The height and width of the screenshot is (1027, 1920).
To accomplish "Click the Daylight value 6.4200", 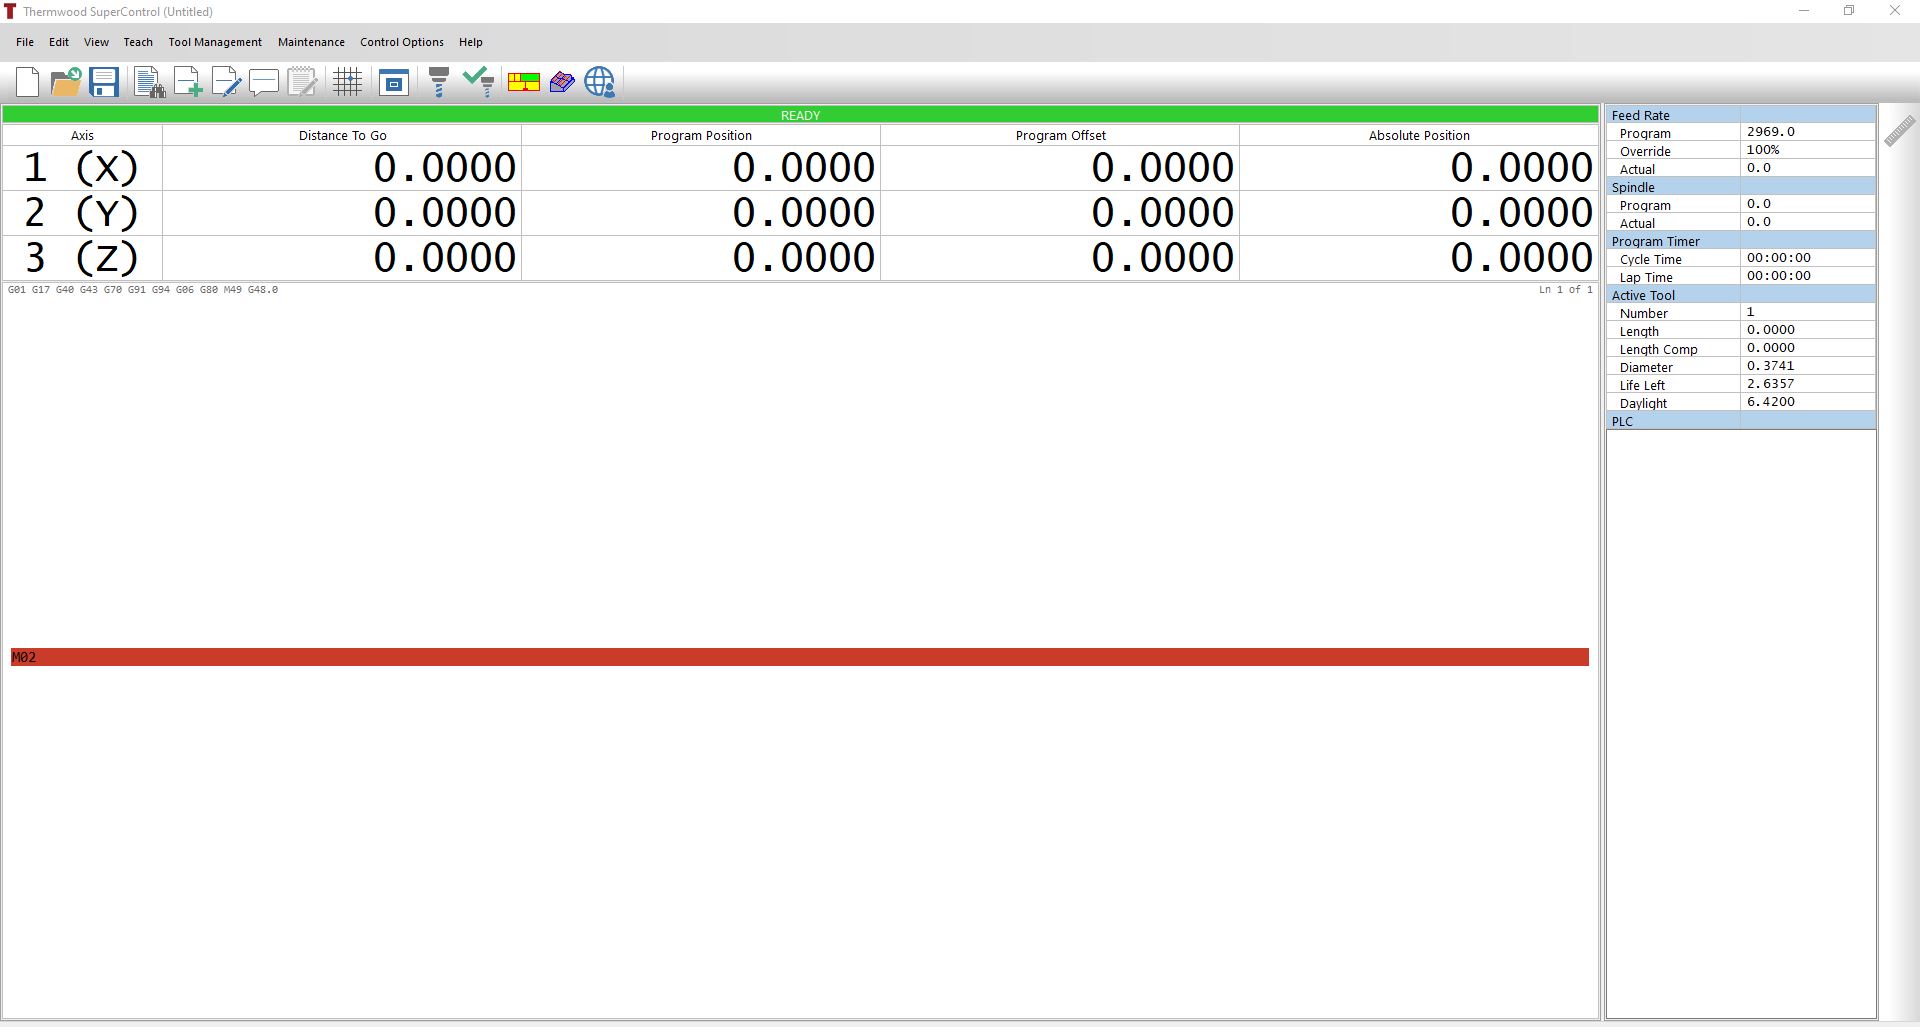I will [x=1808, y=402].
